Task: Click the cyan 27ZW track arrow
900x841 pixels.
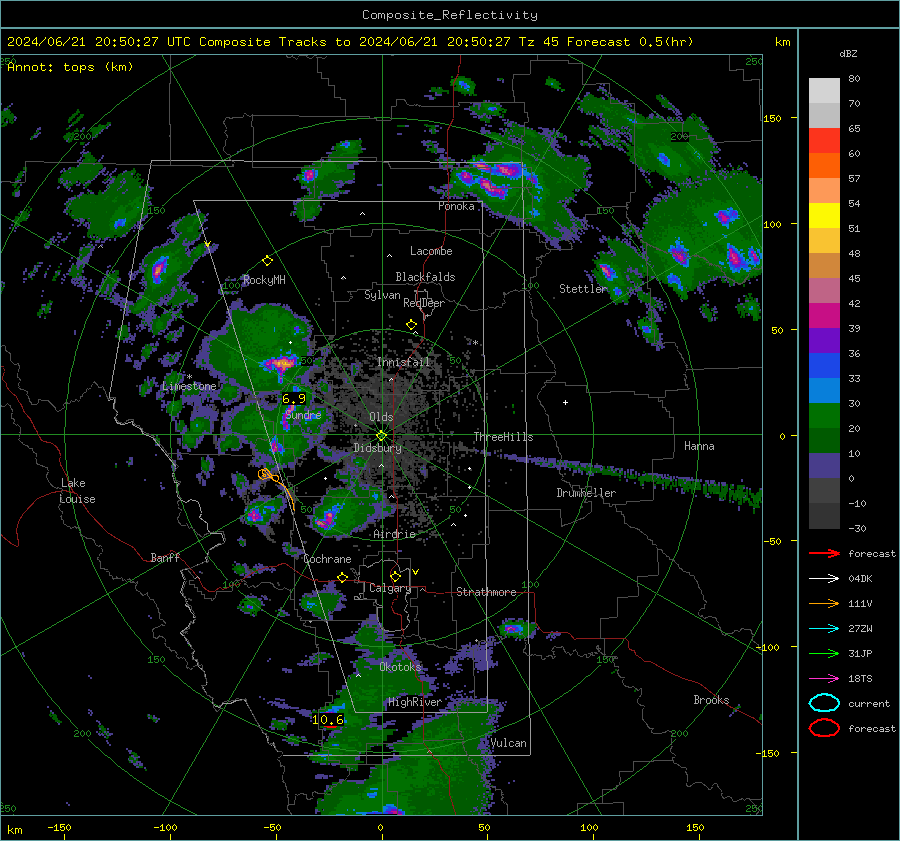Action: 824,629
